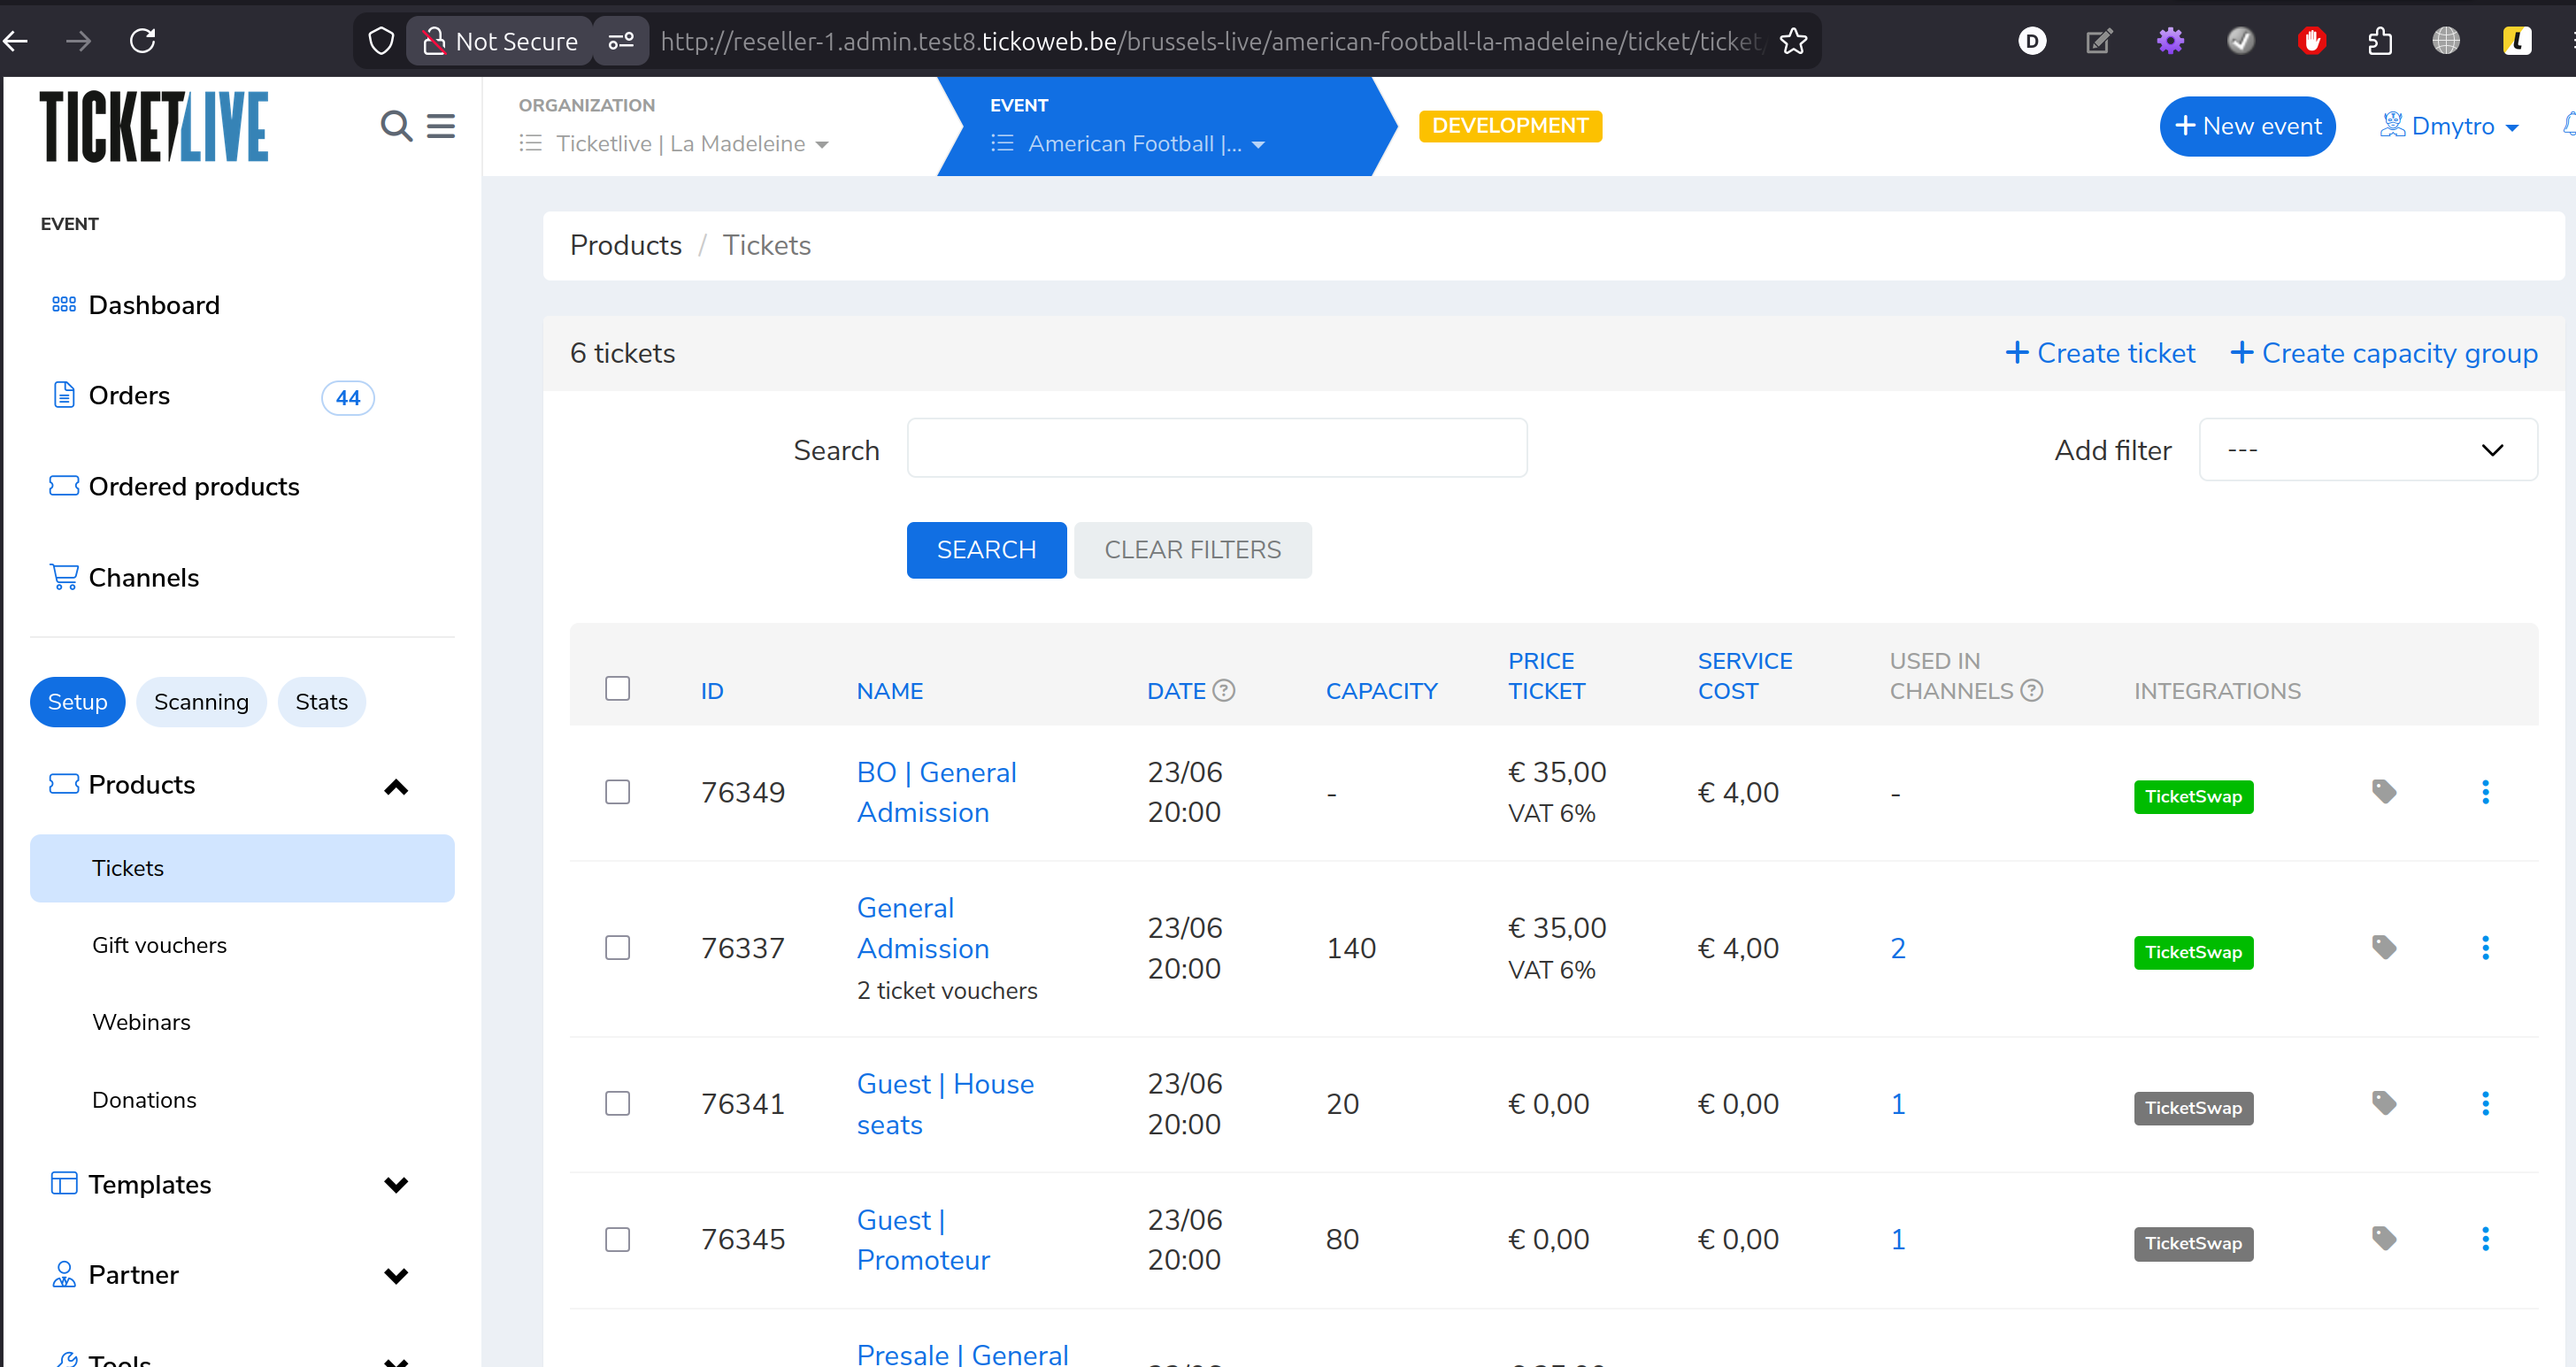Open three-dot menu for ticket 76337
The image size is (2576, 1367).
tap(2485, 948)
